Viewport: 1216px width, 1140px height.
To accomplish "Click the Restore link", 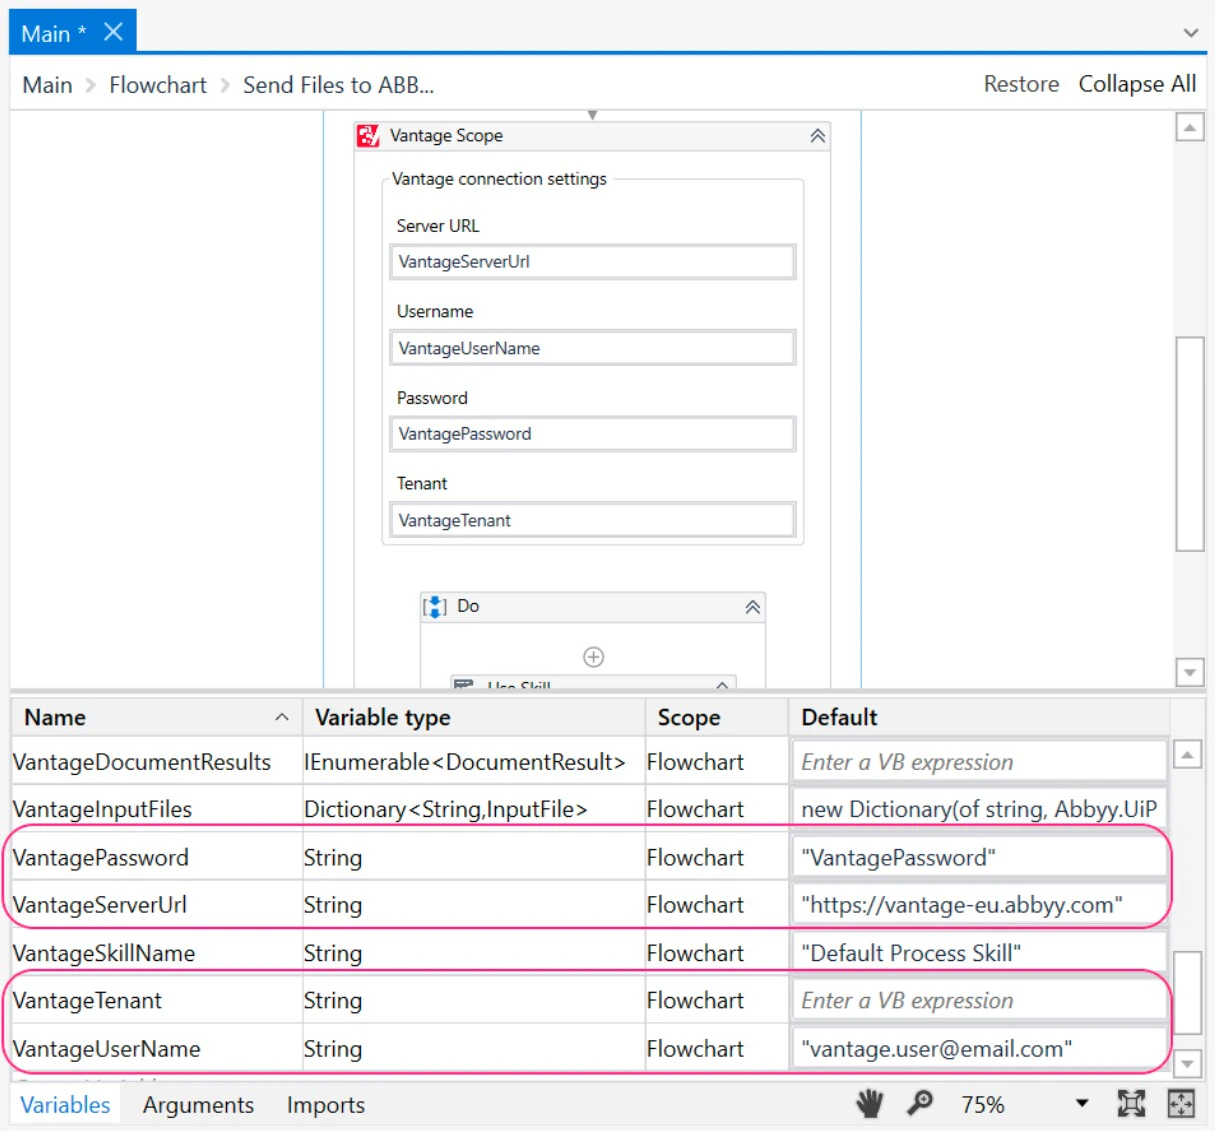I will [x=1020, y=84].
